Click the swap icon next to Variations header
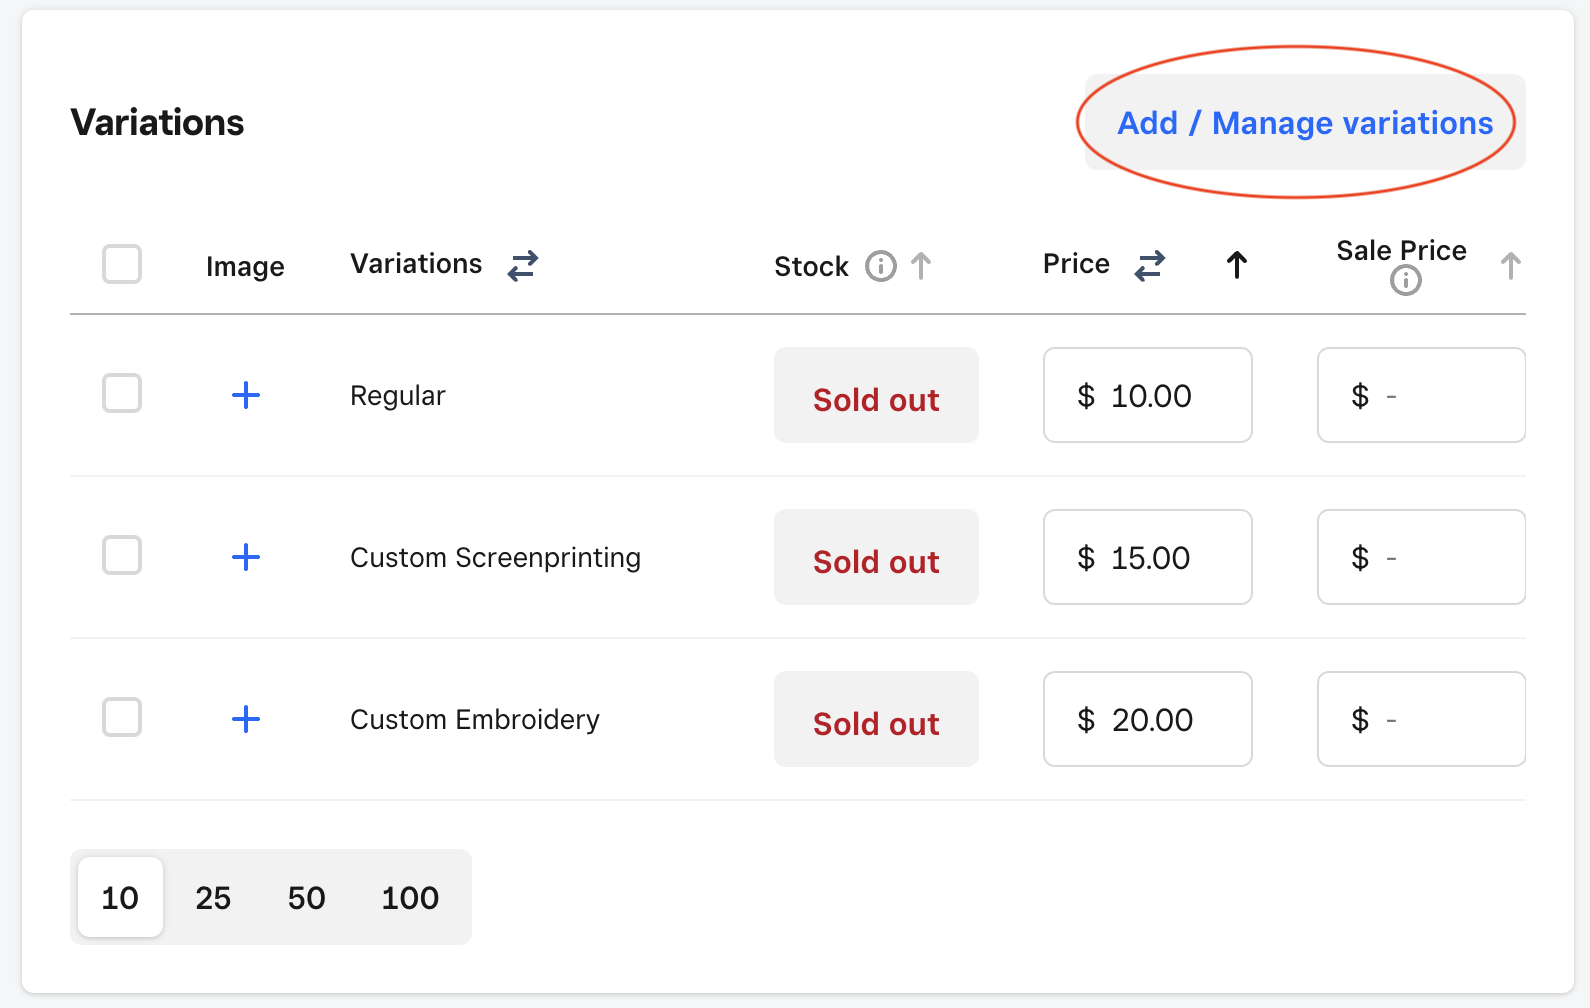1590x1008 pixels. pos(523,265)
